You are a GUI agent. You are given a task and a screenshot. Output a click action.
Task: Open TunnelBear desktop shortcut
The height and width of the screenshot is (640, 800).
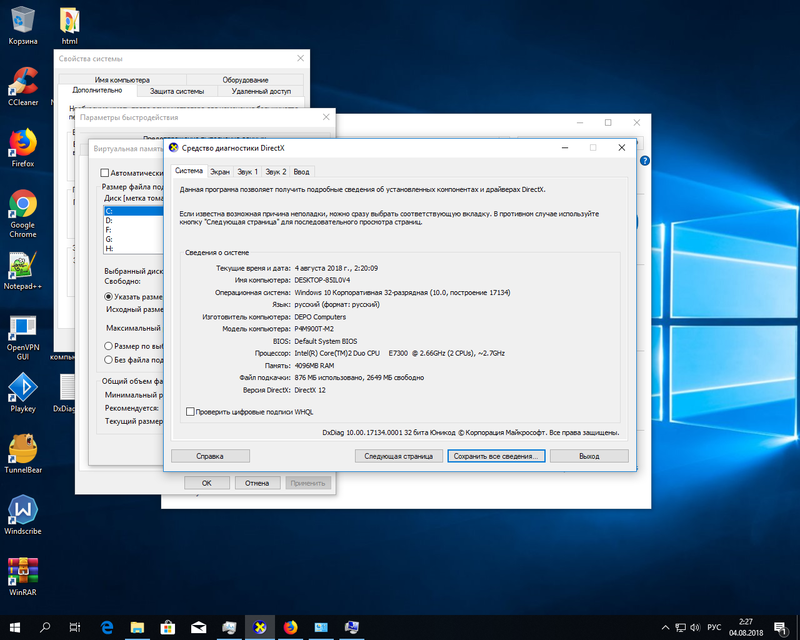[22, 454]
